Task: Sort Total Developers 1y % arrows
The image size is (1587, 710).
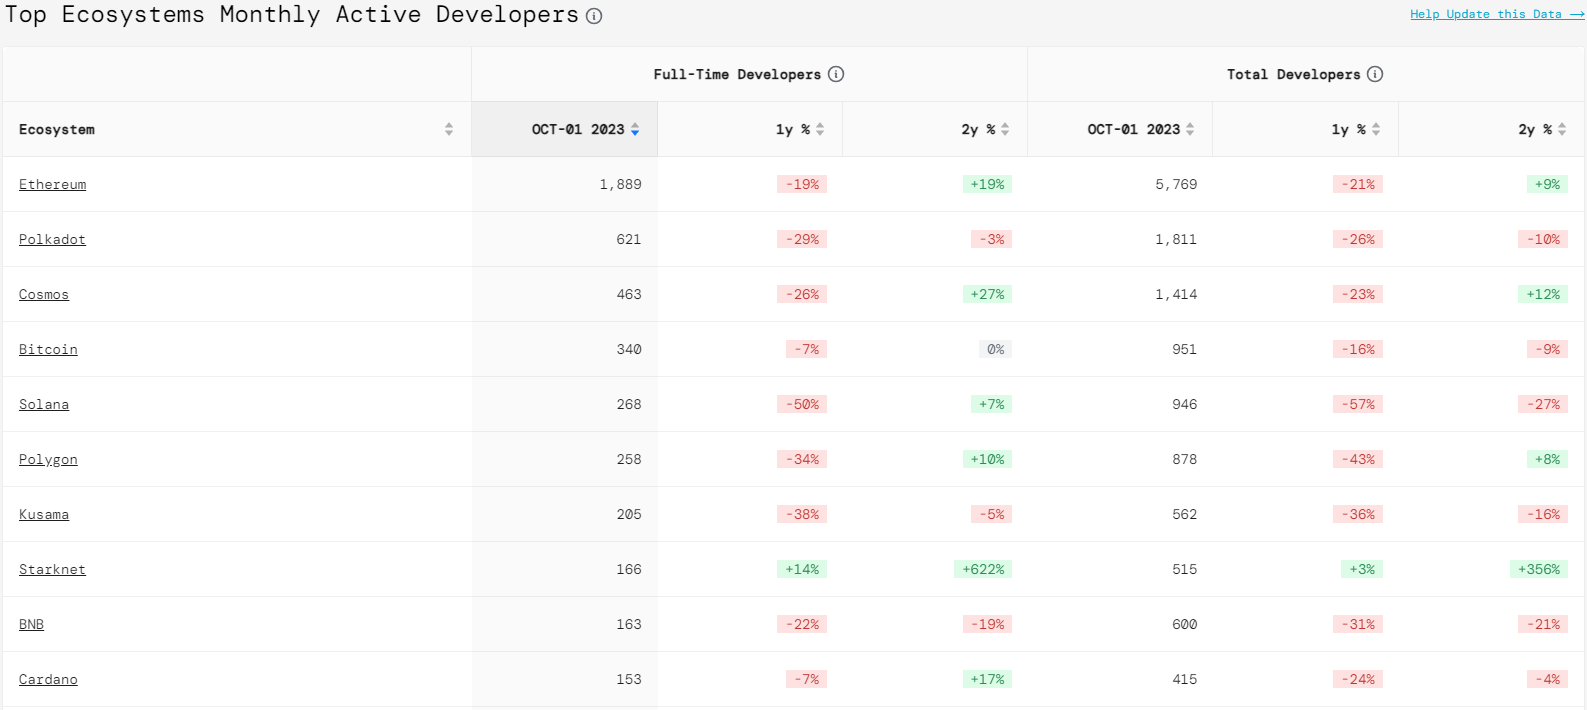Action: (x=1376, y=129)
